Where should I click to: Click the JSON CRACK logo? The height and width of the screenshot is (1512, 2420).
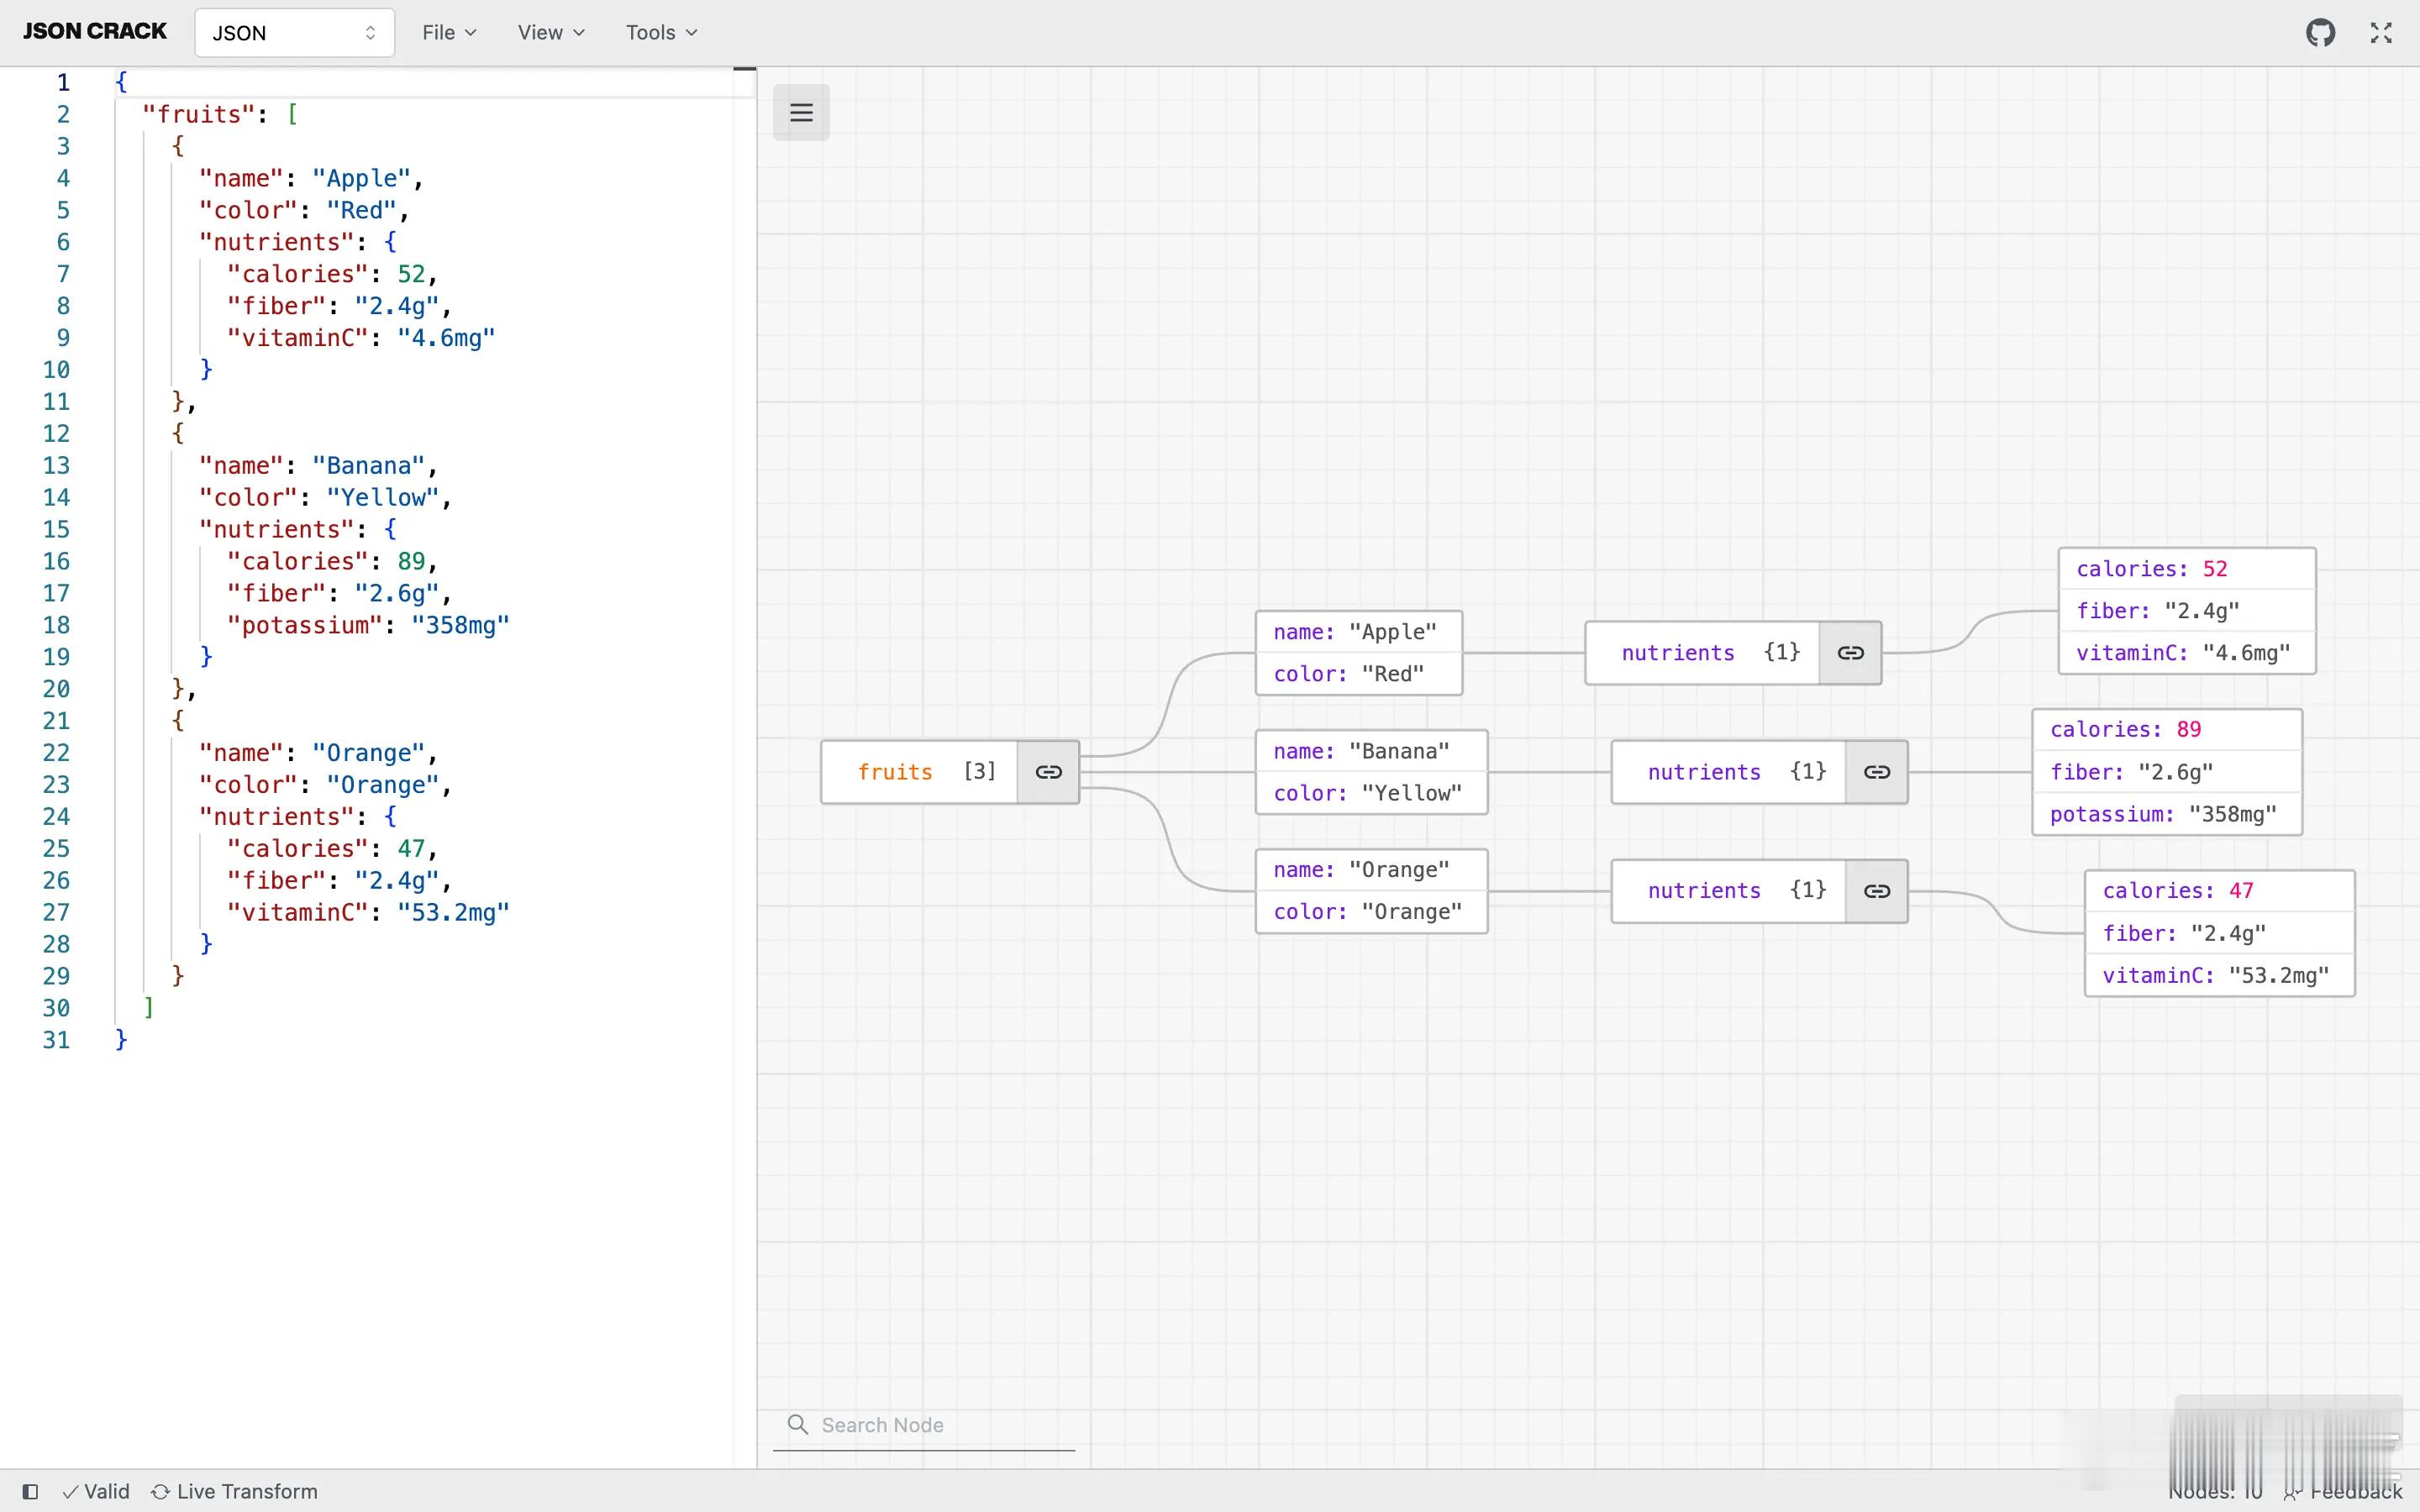[95, 32]
